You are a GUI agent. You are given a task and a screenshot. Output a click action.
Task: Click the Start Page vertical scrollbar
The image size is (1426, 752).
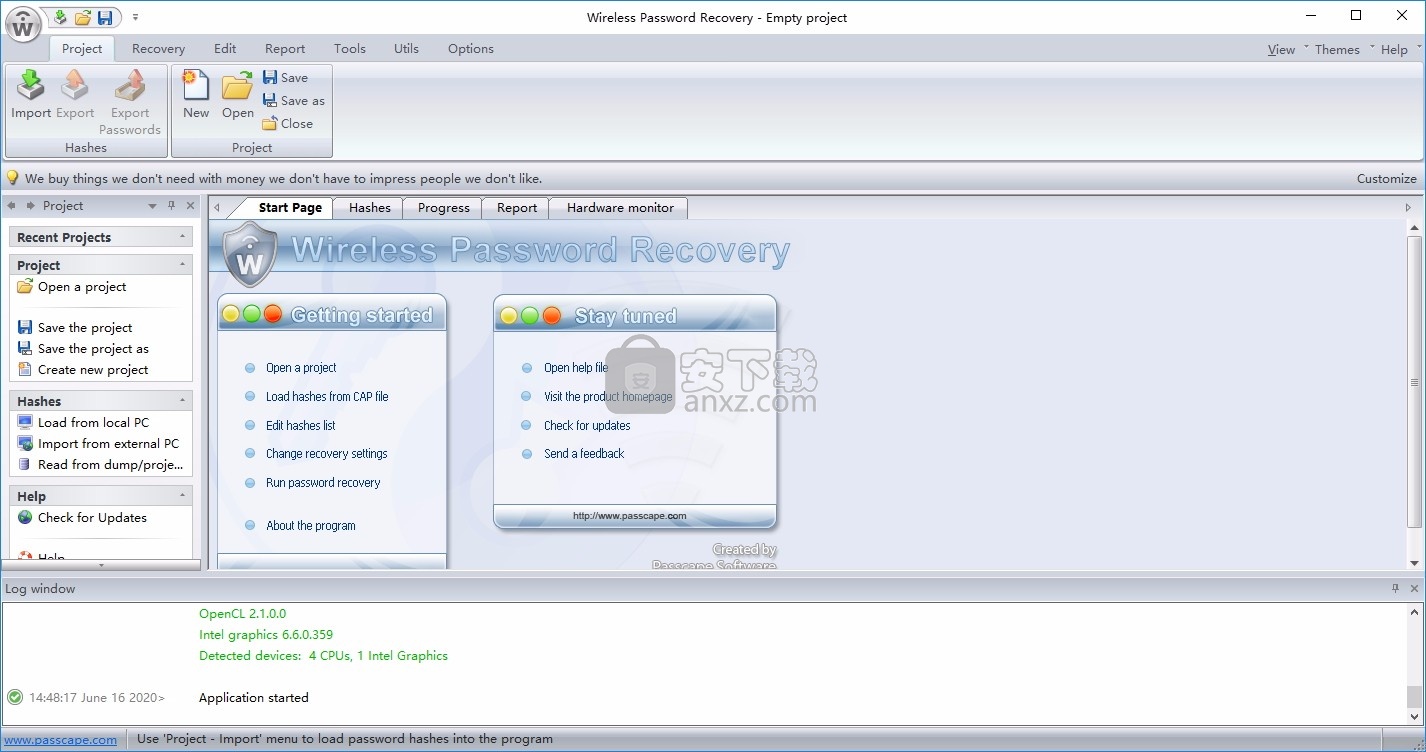coord(1414,384)
